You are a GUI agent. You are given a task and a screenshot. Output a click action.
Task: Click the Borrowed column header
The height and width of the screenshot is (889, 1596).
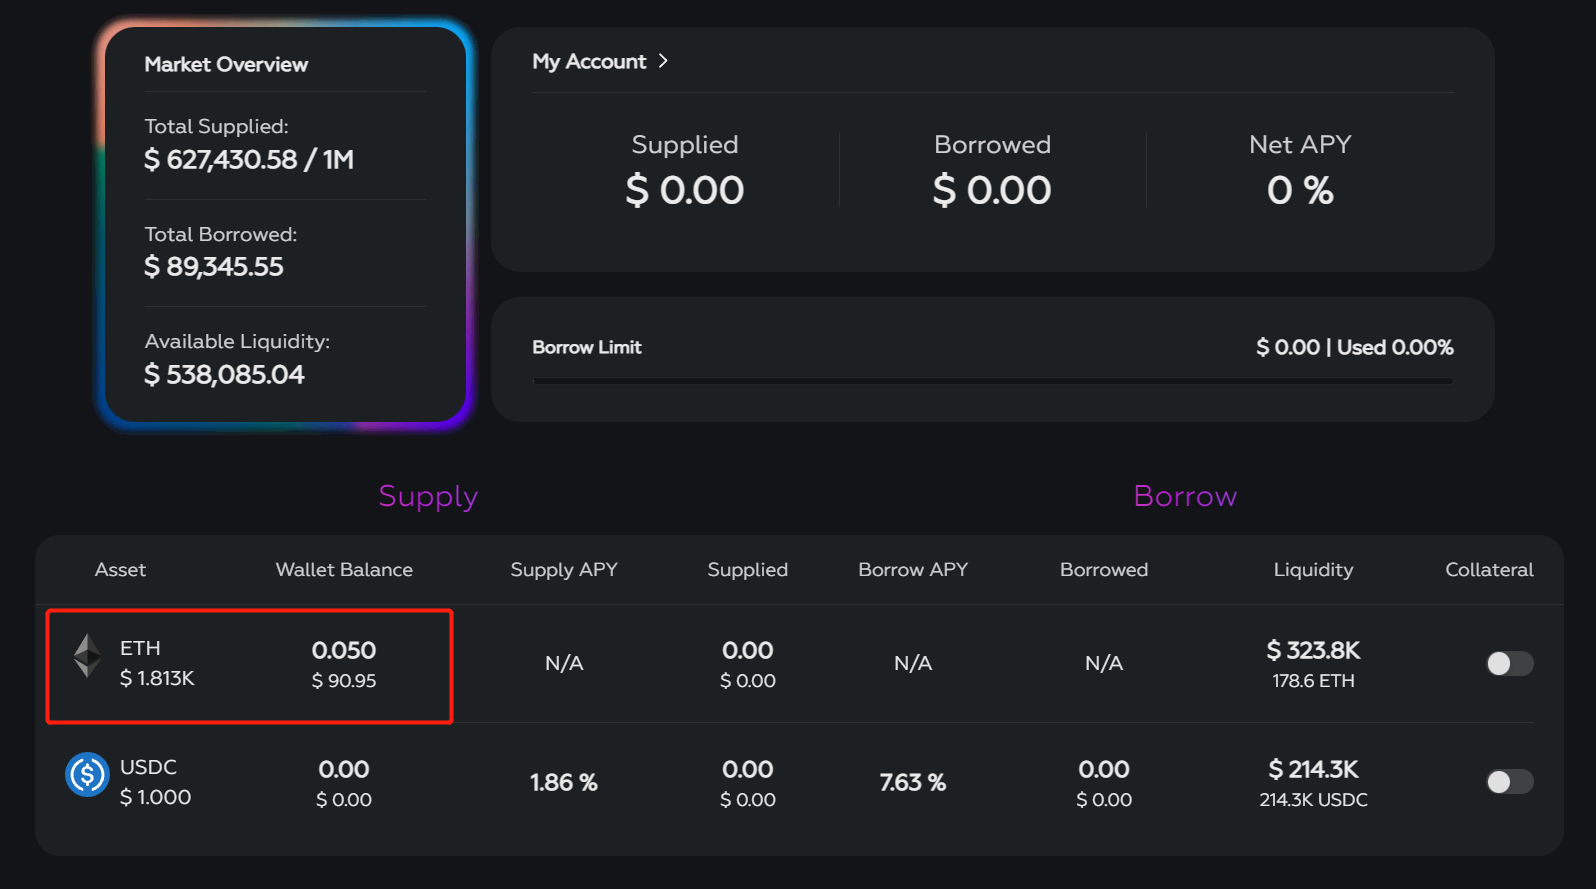point(1104,569)
